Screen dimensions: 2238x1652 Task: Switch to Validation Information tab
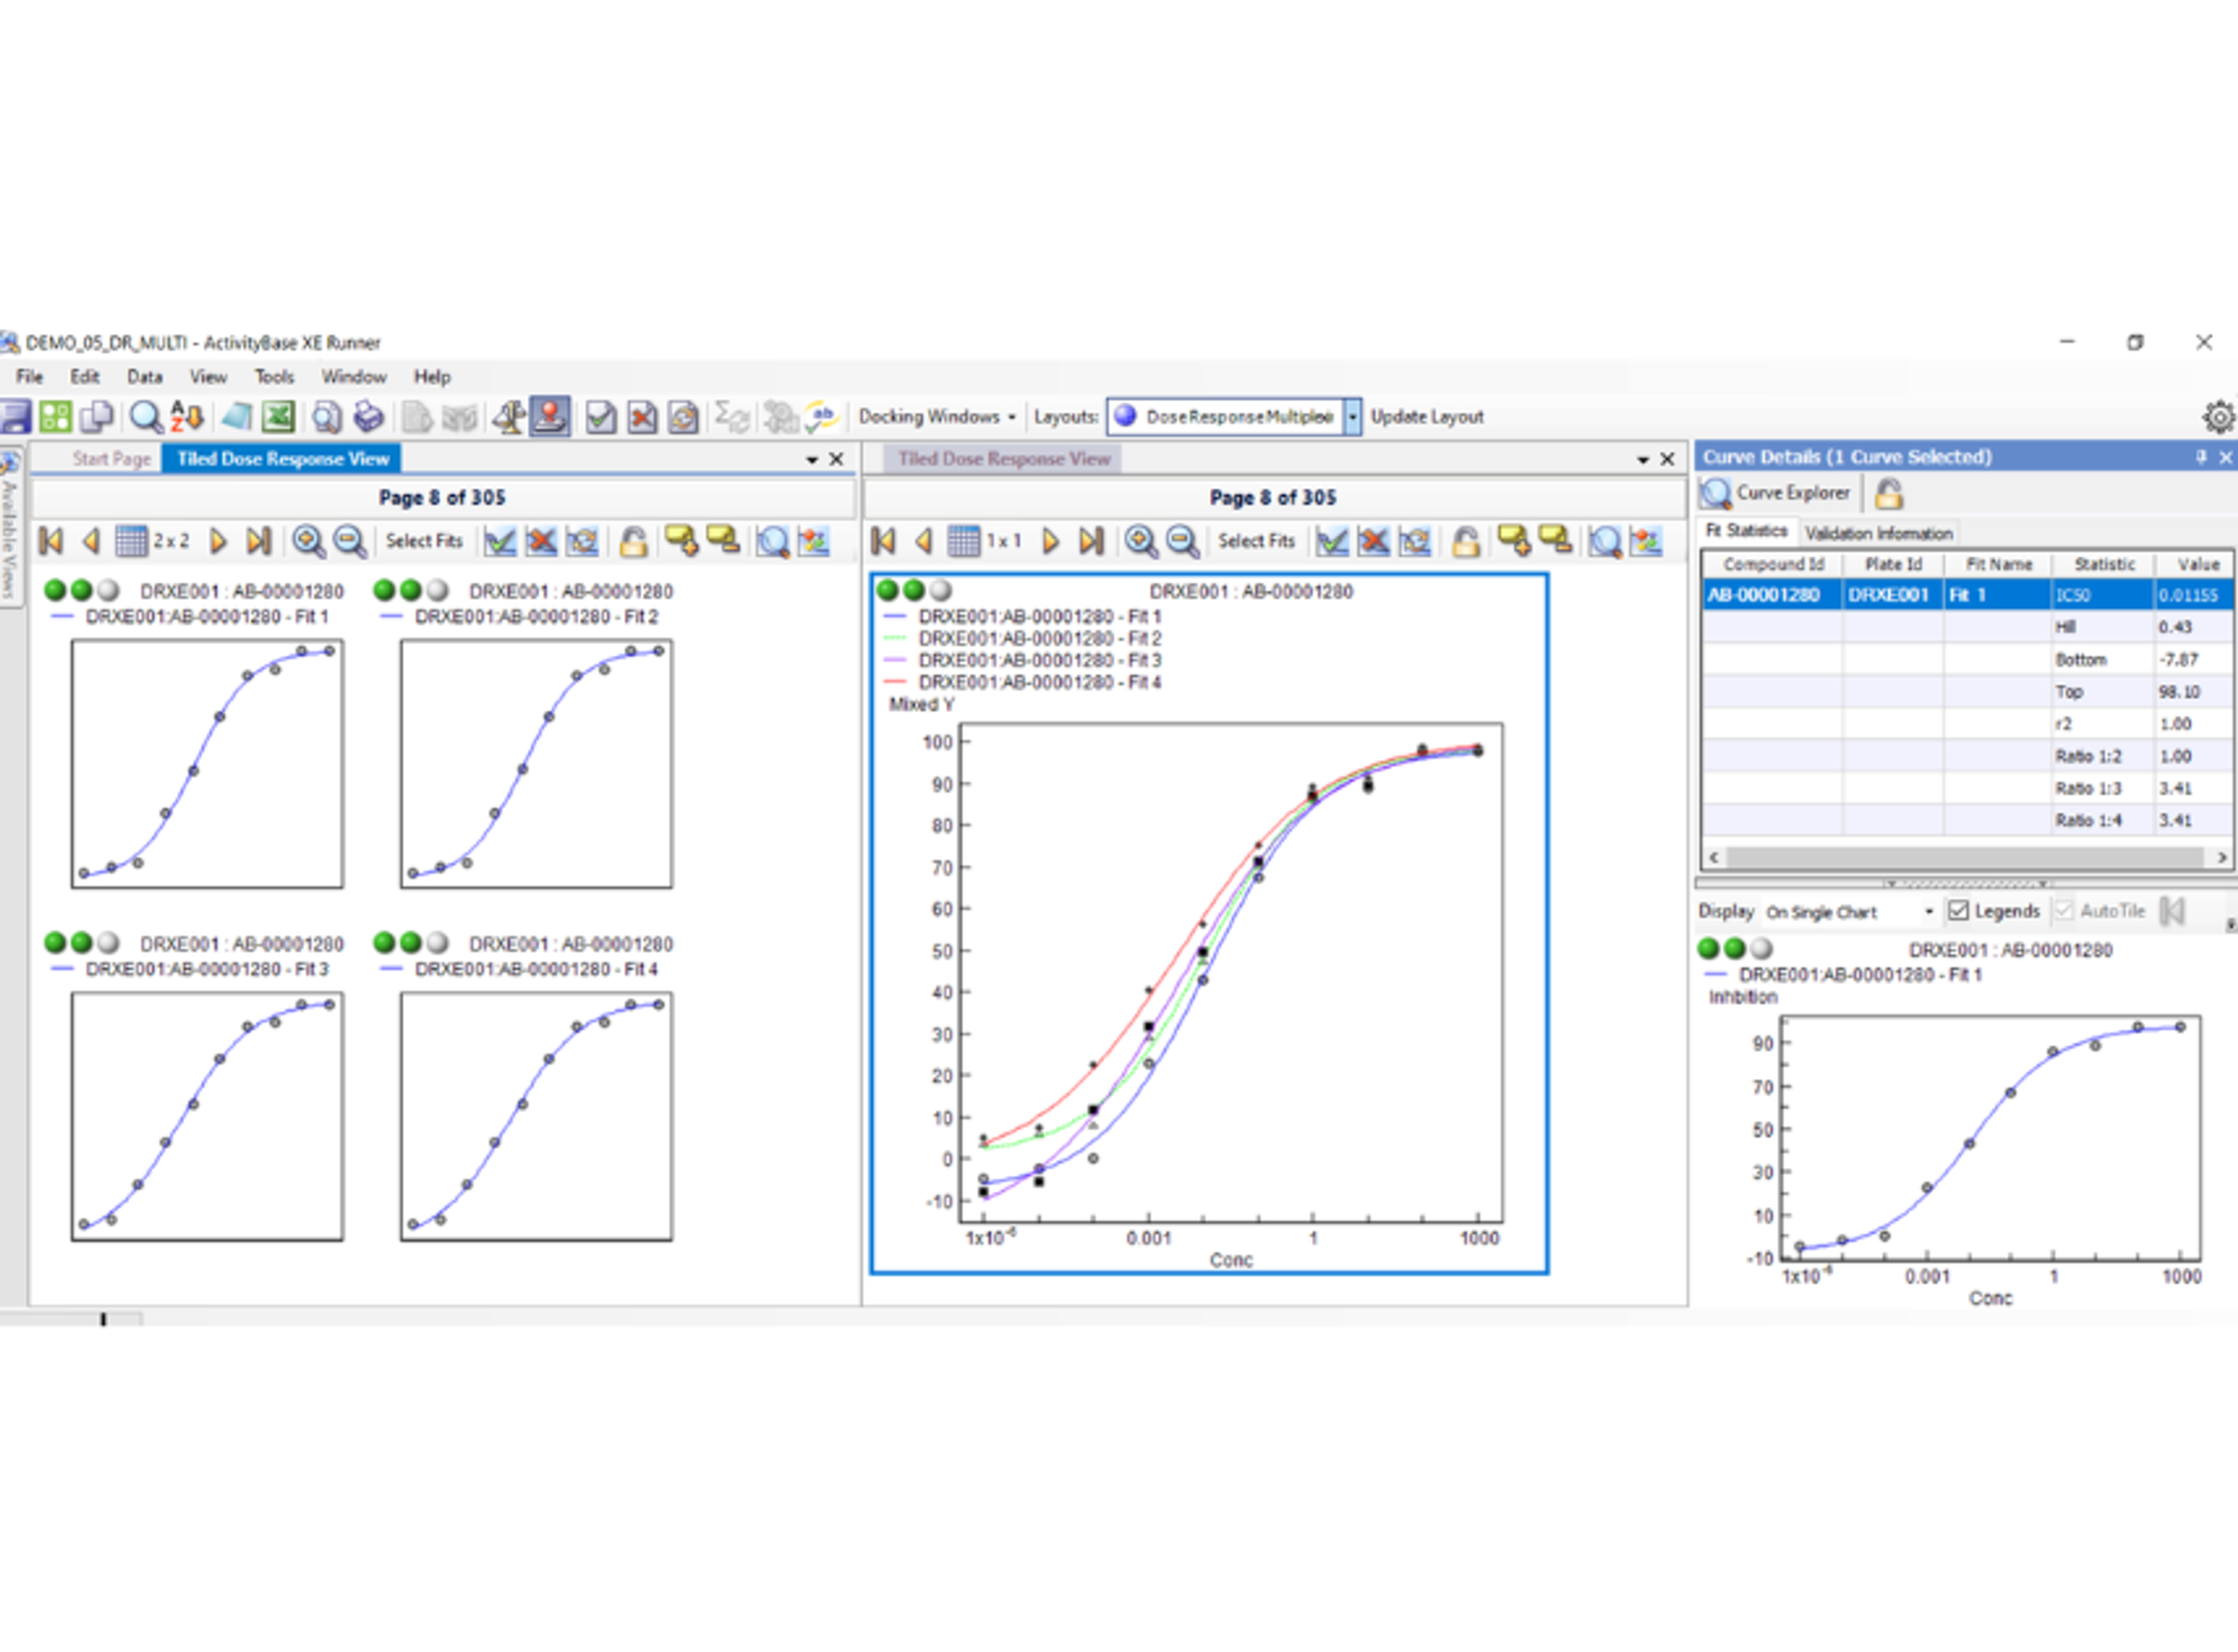point(1878,533)
